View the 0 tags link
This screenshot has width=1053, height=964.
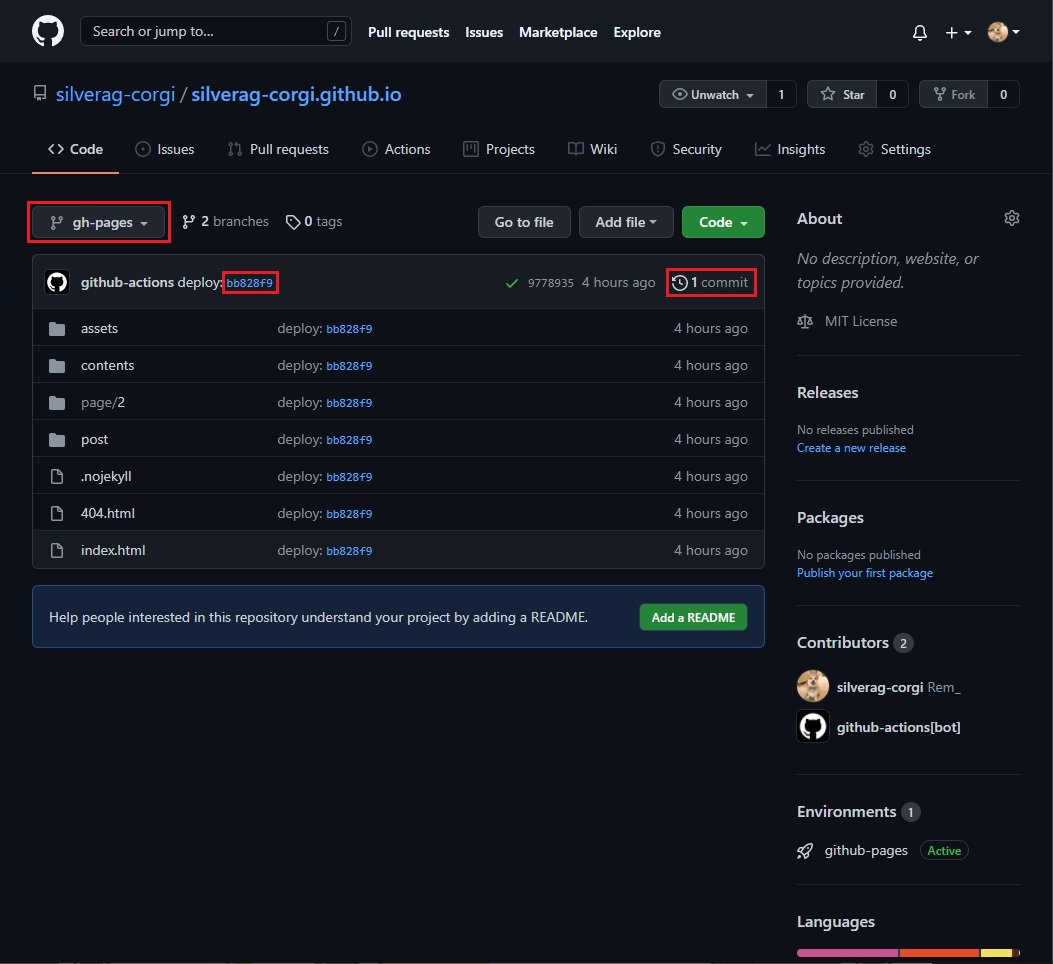click(x=314, y=222)
